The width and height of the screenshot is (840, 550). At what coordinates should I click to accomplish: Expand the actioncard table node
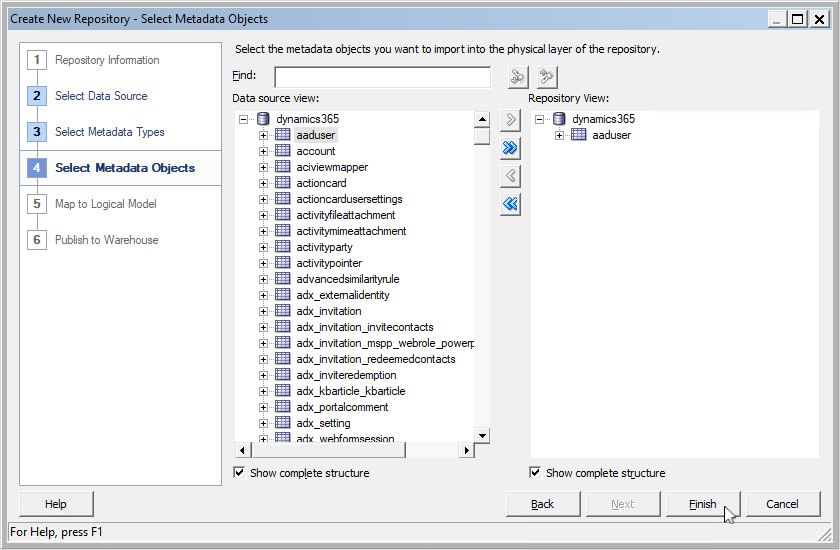click(264, 183)
